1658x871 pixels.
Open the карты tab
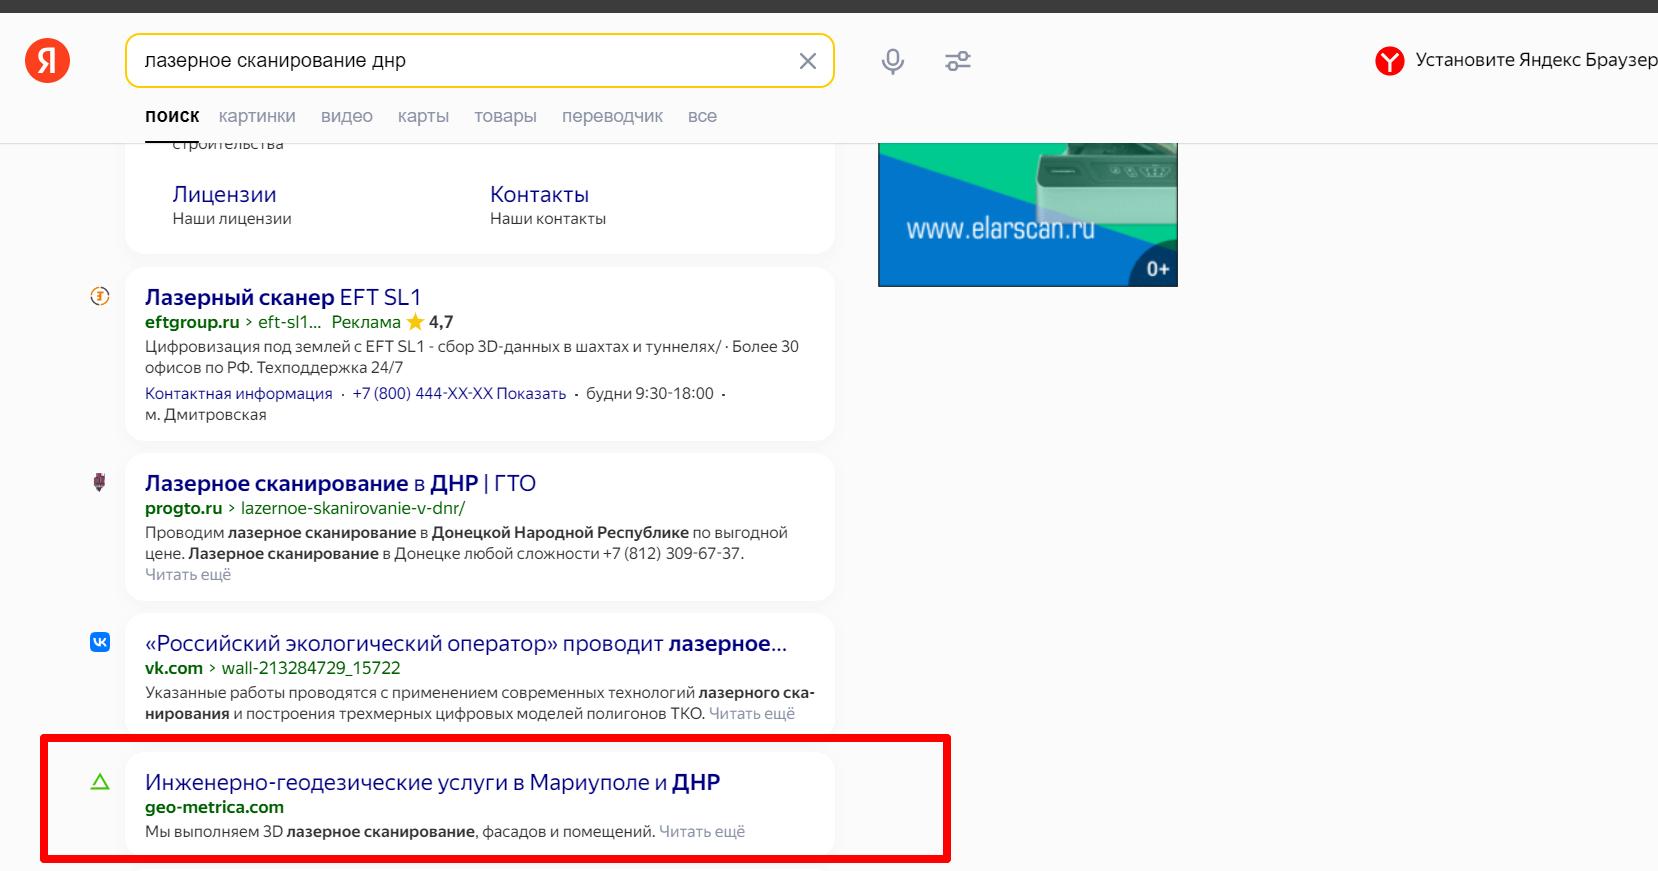423,116
